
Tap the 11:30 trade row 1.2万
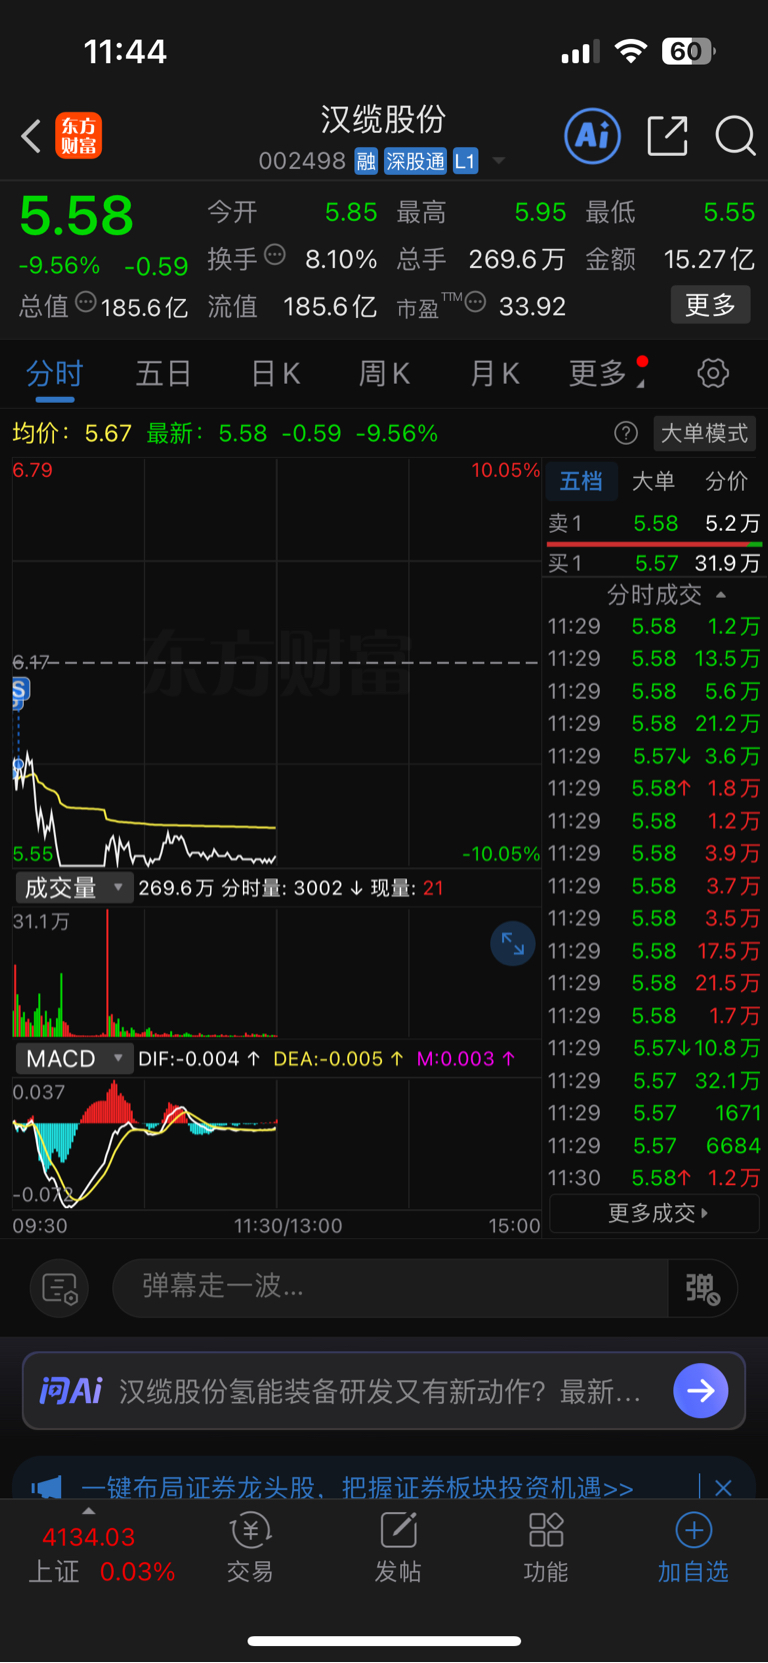pyautogui.click(x=654, y=1178)
